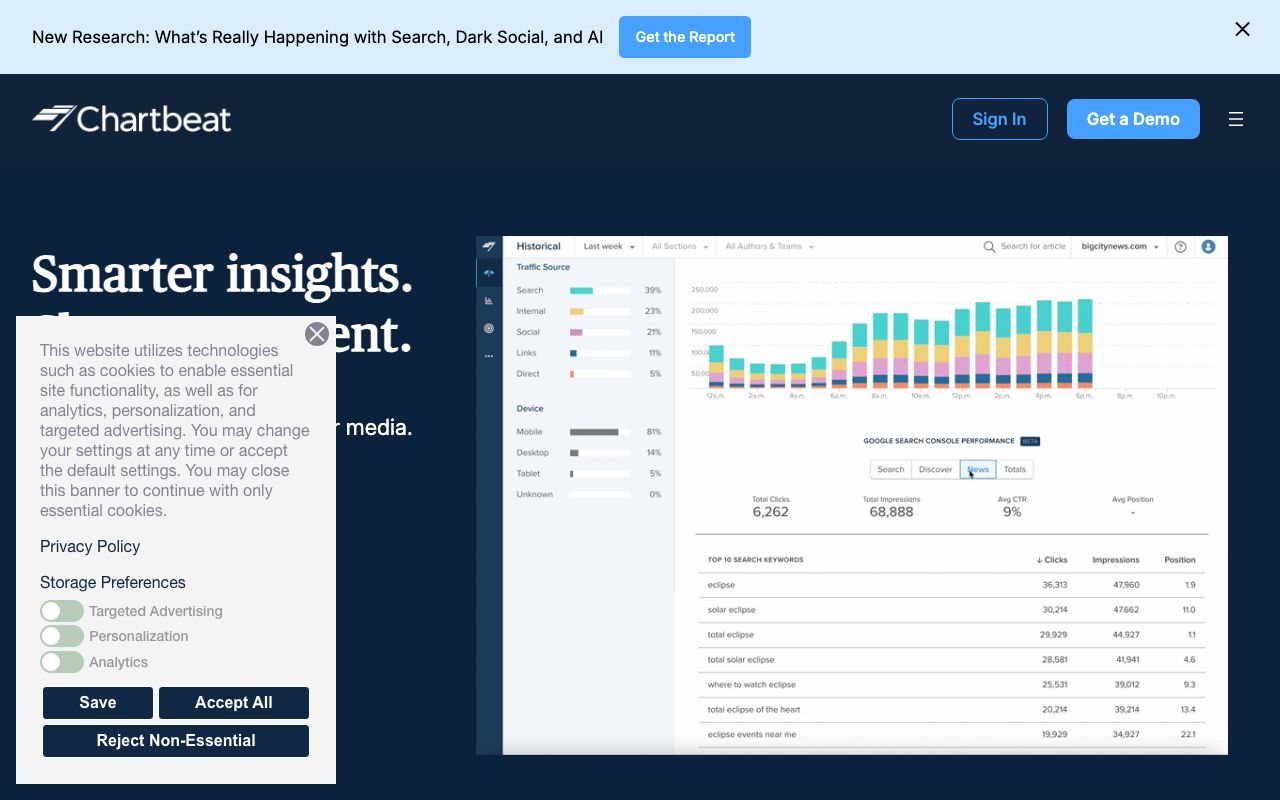The image size is (1280, 800).
Task: Switch to the Discover tab
Action: 936,469
